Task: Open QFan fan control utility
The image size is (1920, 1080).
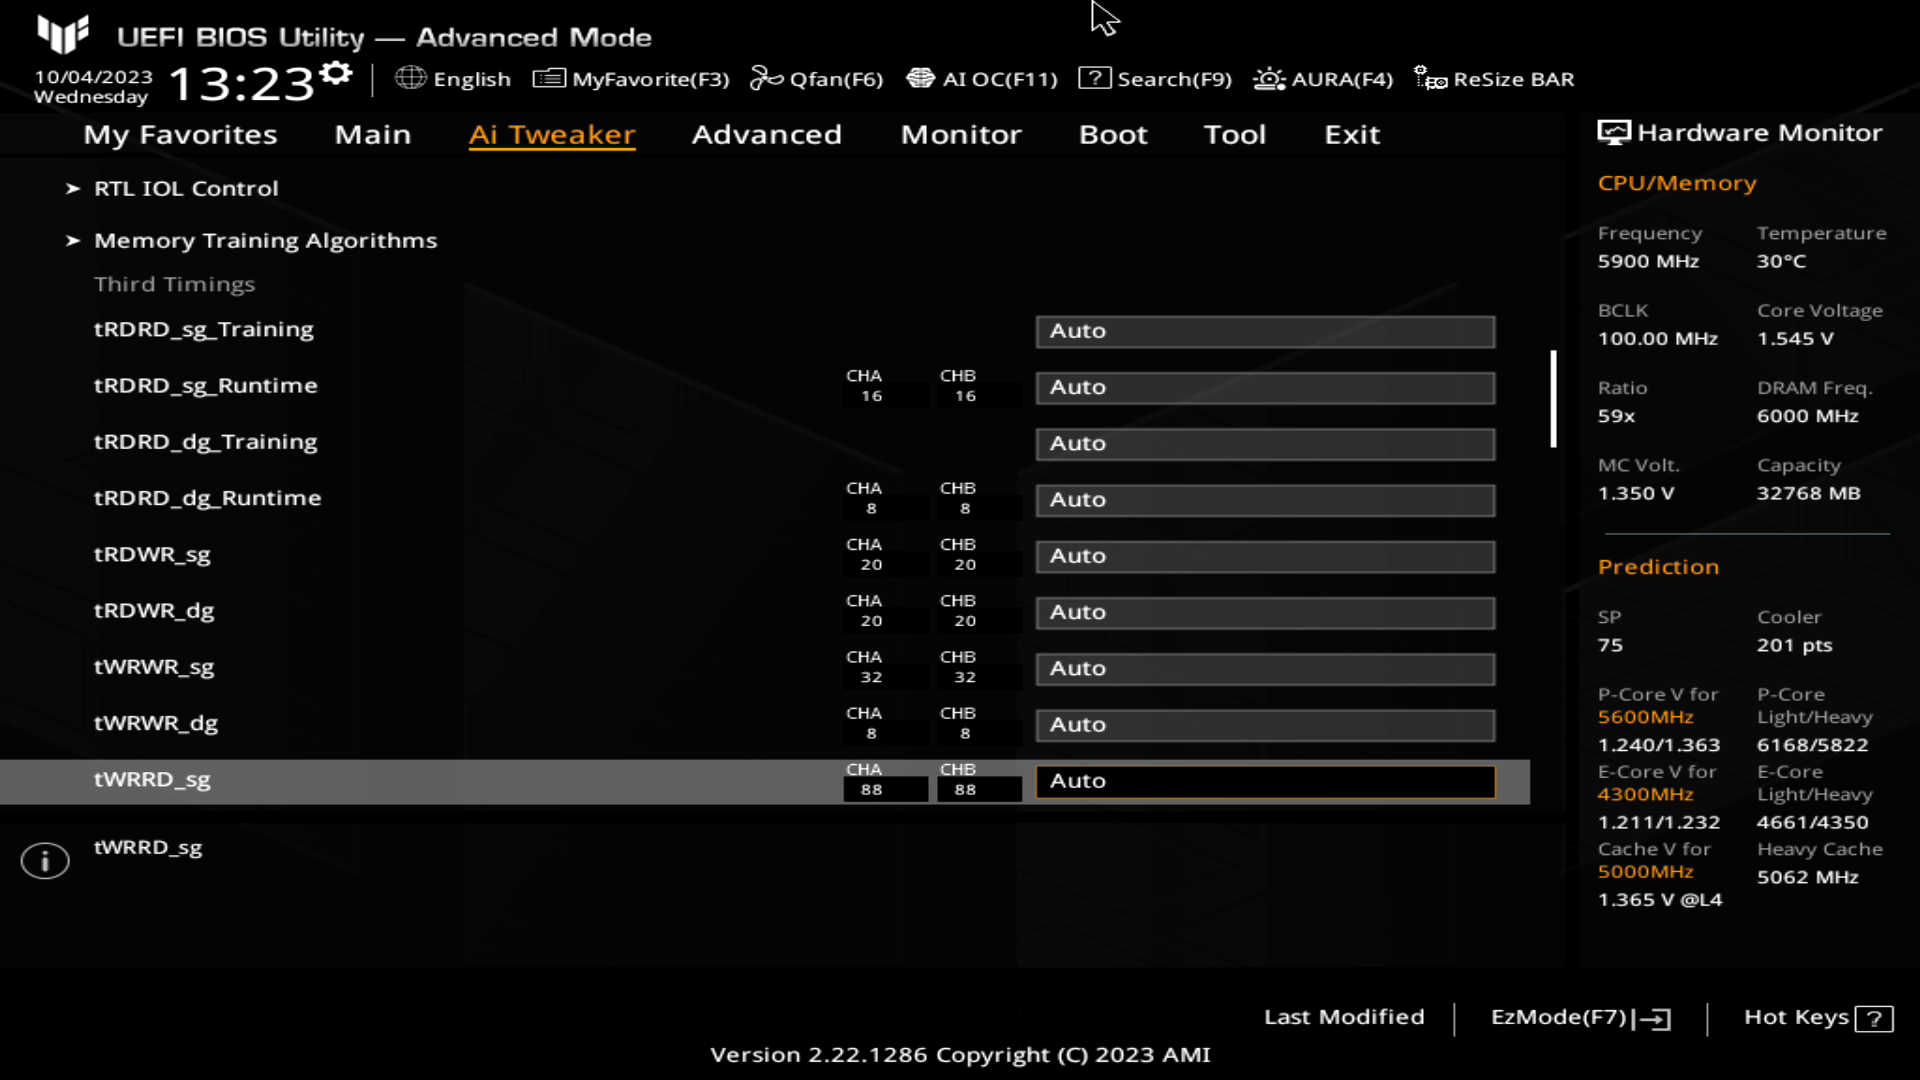Action: (x=818, y=79)
